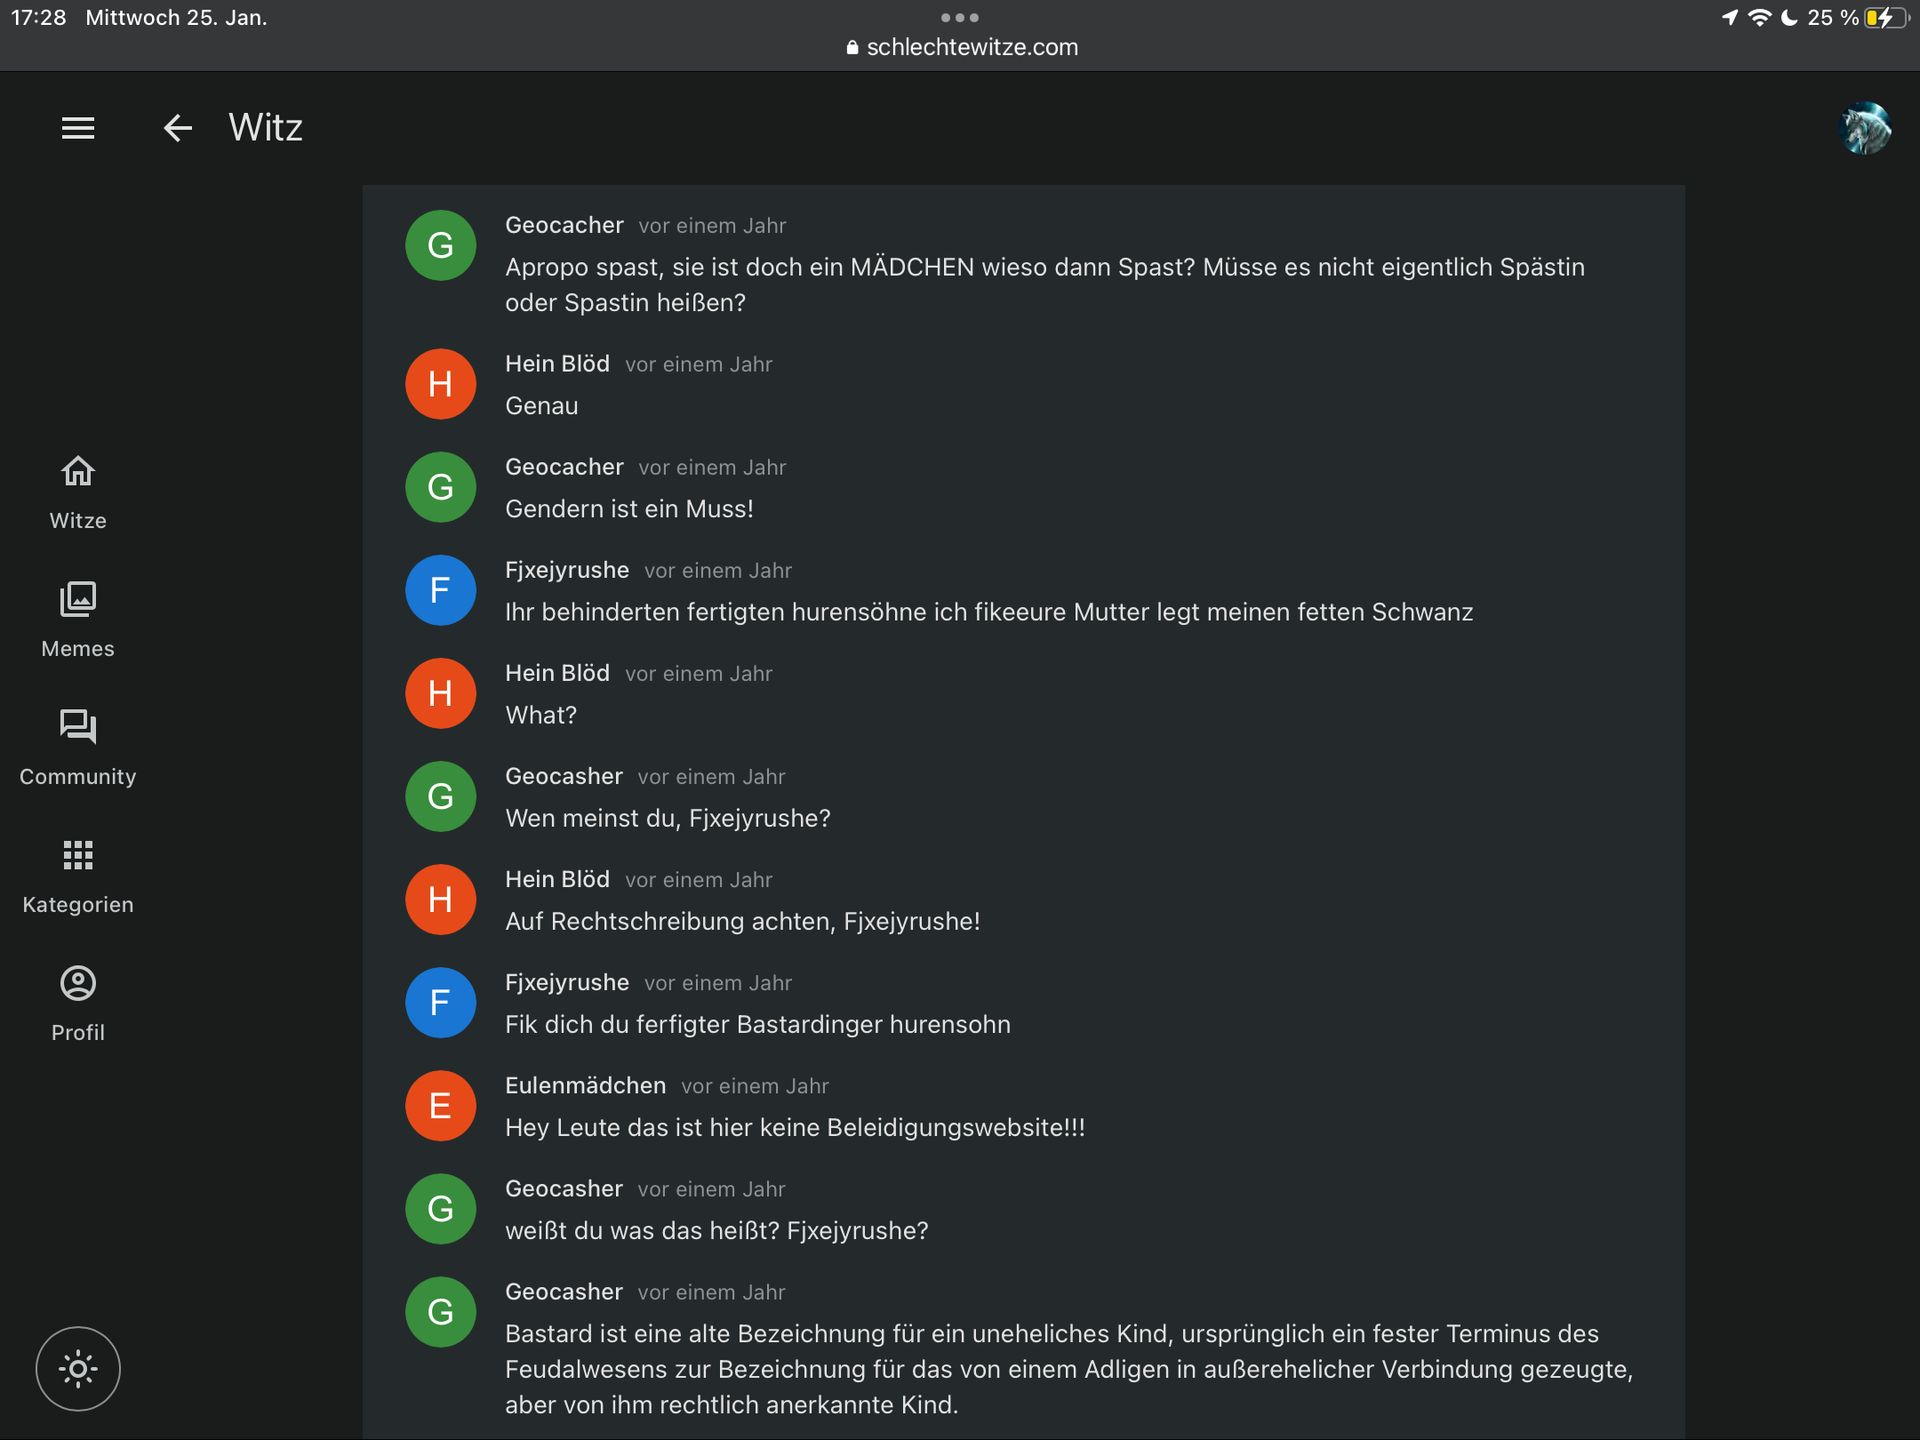Click the "Witz" page title
The width and height of the screenshot is (1920, 1440).
pos(265,128)
